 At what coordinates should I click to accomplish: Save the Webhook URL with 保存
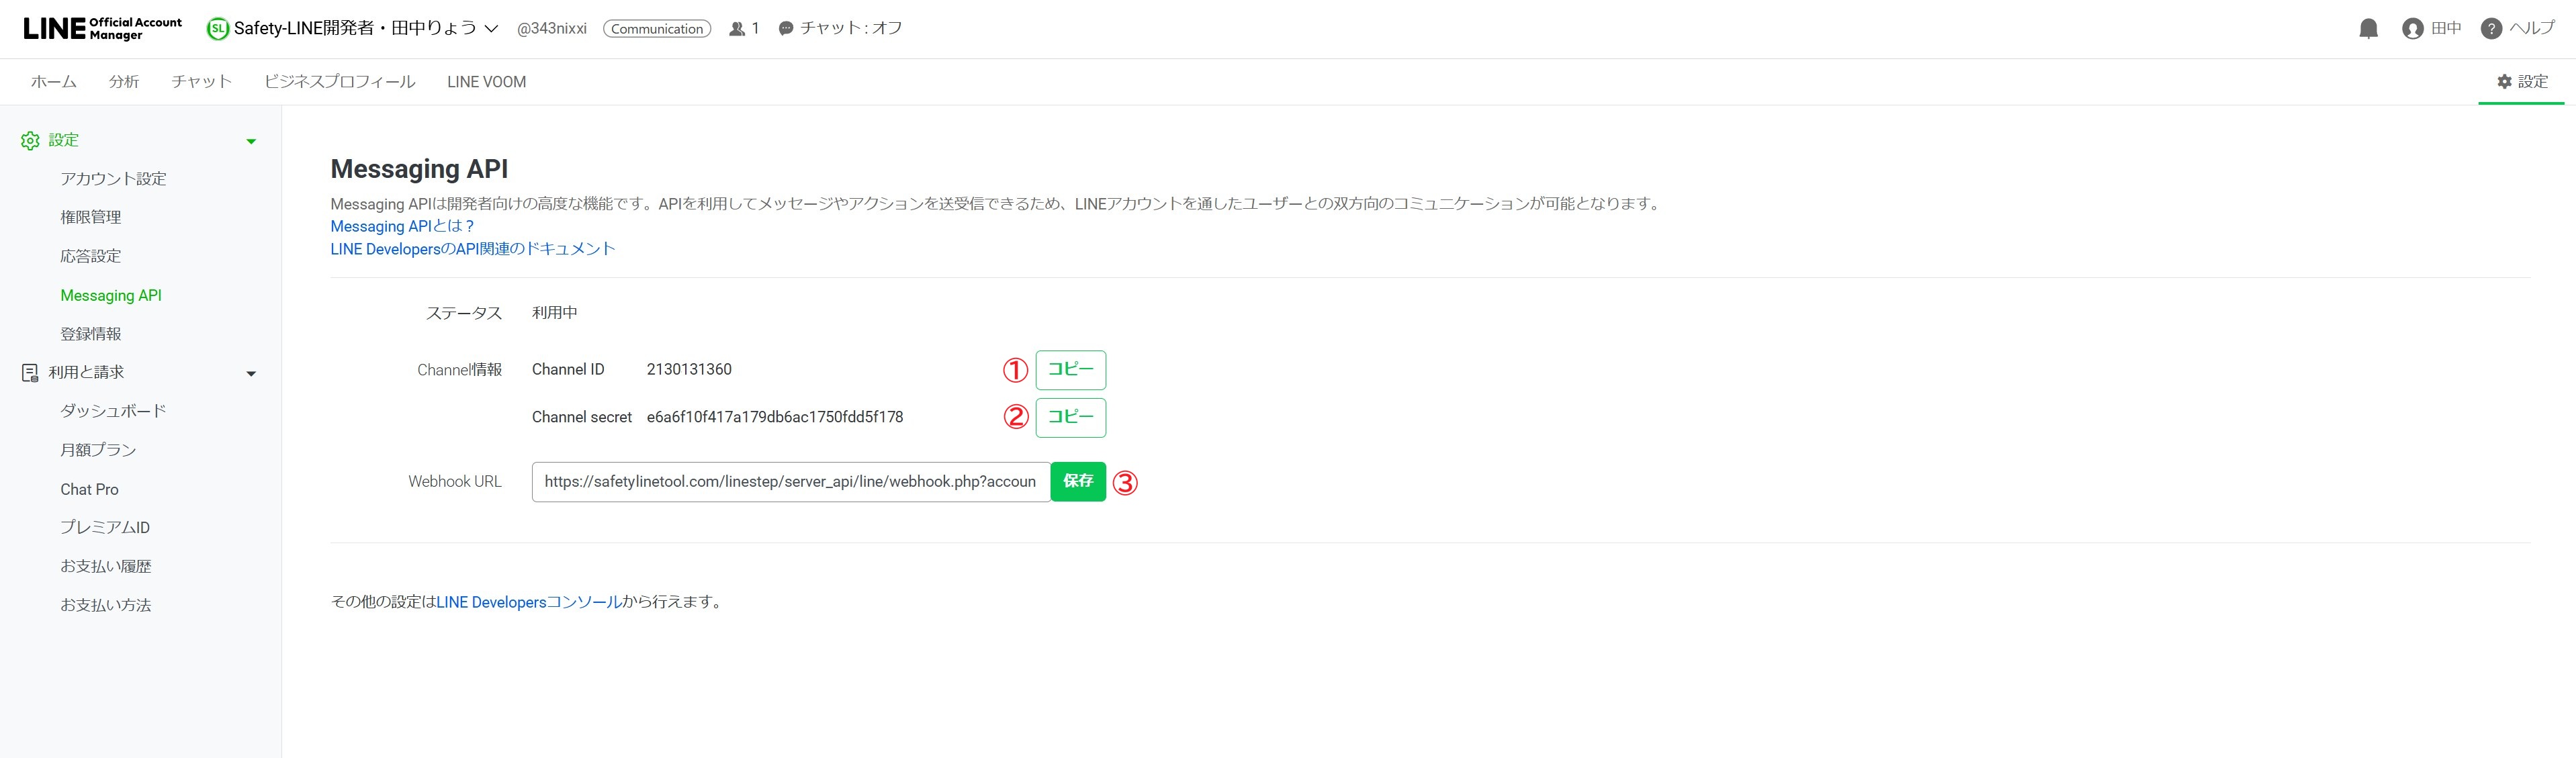click(1078, 481)
